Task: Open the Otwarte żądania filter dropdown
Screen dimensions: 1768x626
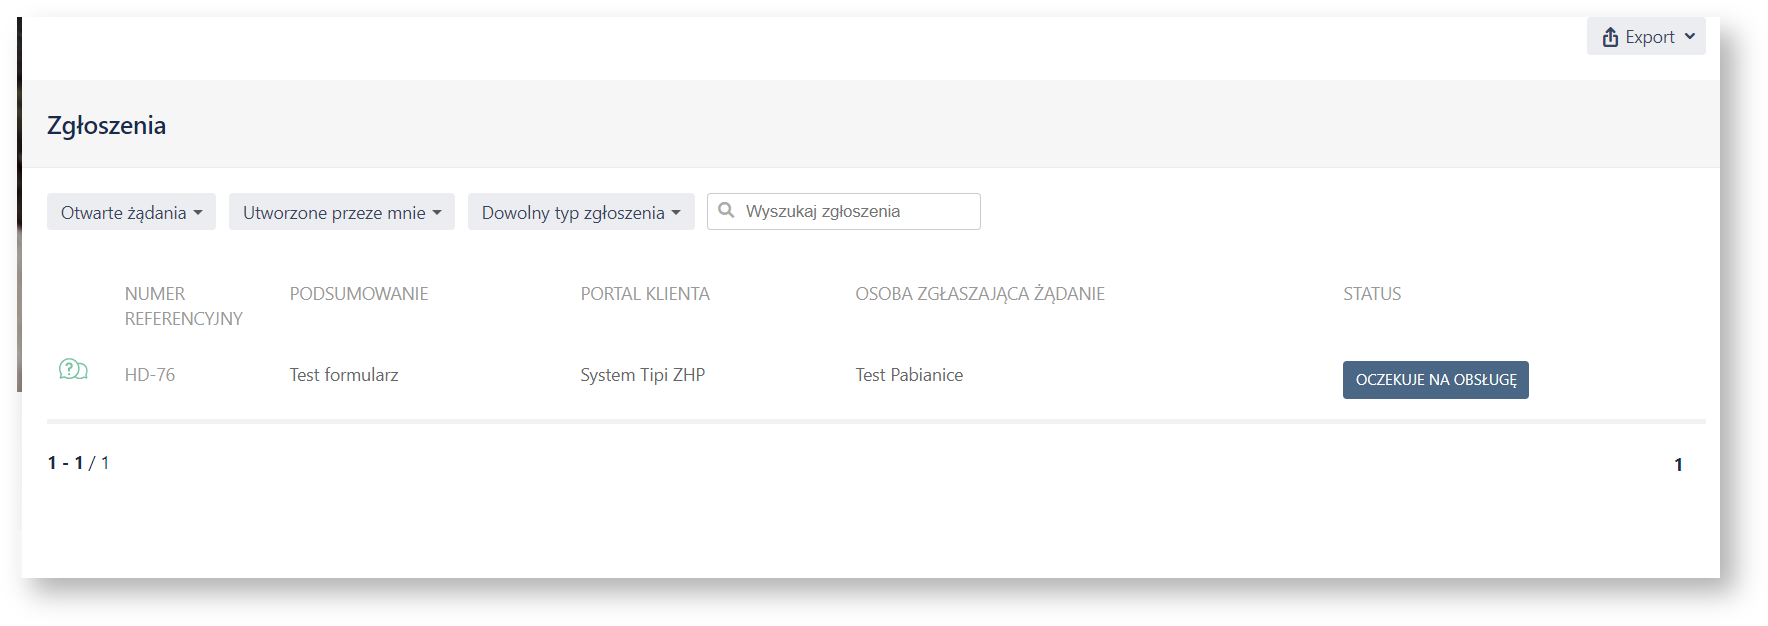Action: coord(131,212)
